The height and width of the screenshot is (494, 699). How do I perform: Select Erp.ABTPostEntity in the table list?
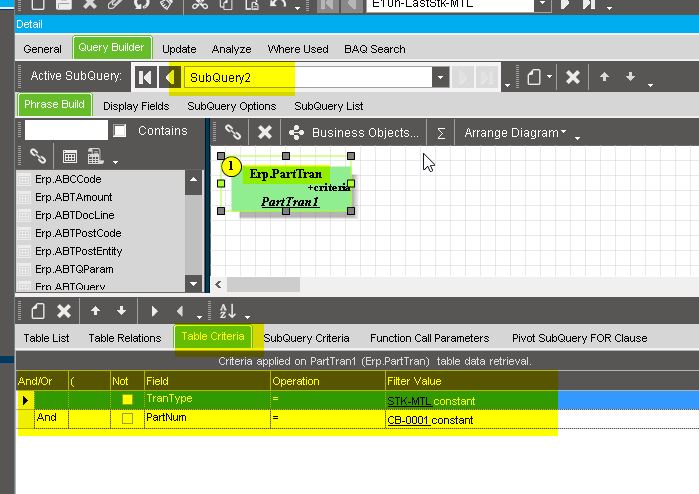pos(78,251)
